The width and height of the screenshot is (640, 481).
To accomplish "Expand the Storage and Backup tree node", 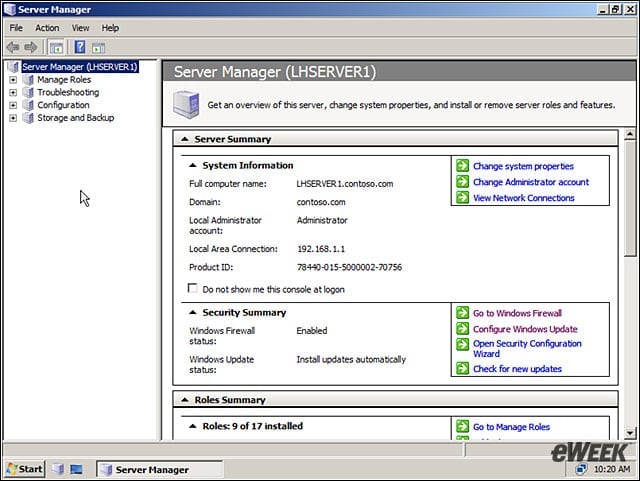I will 13,118.
